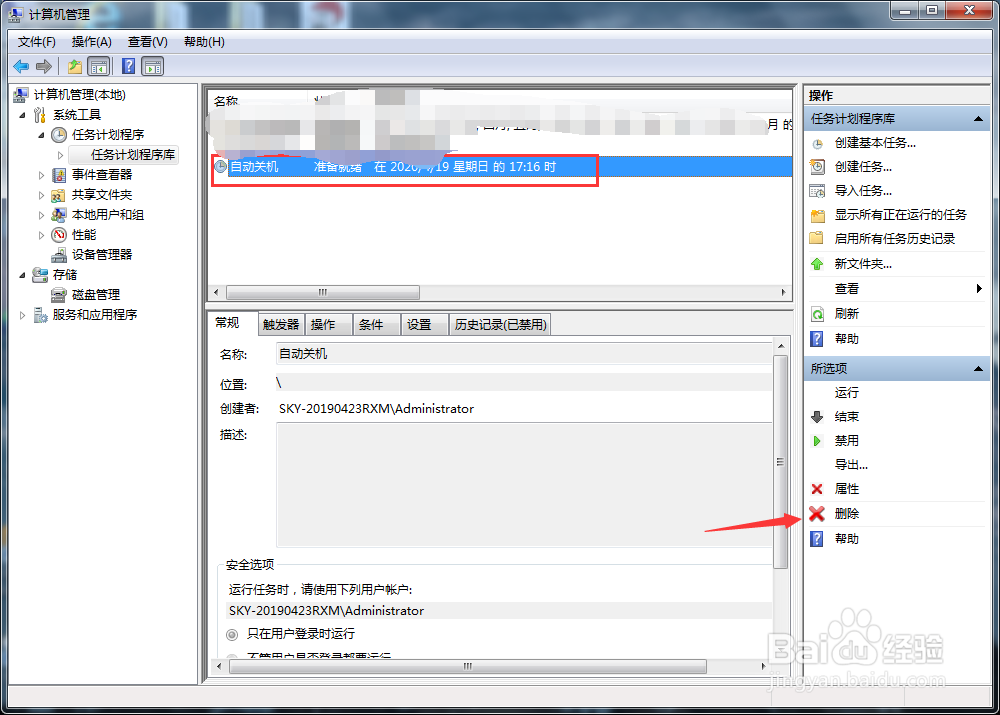
Task: Open toolbar help via question mark icon
Action: tap(127, 66)
